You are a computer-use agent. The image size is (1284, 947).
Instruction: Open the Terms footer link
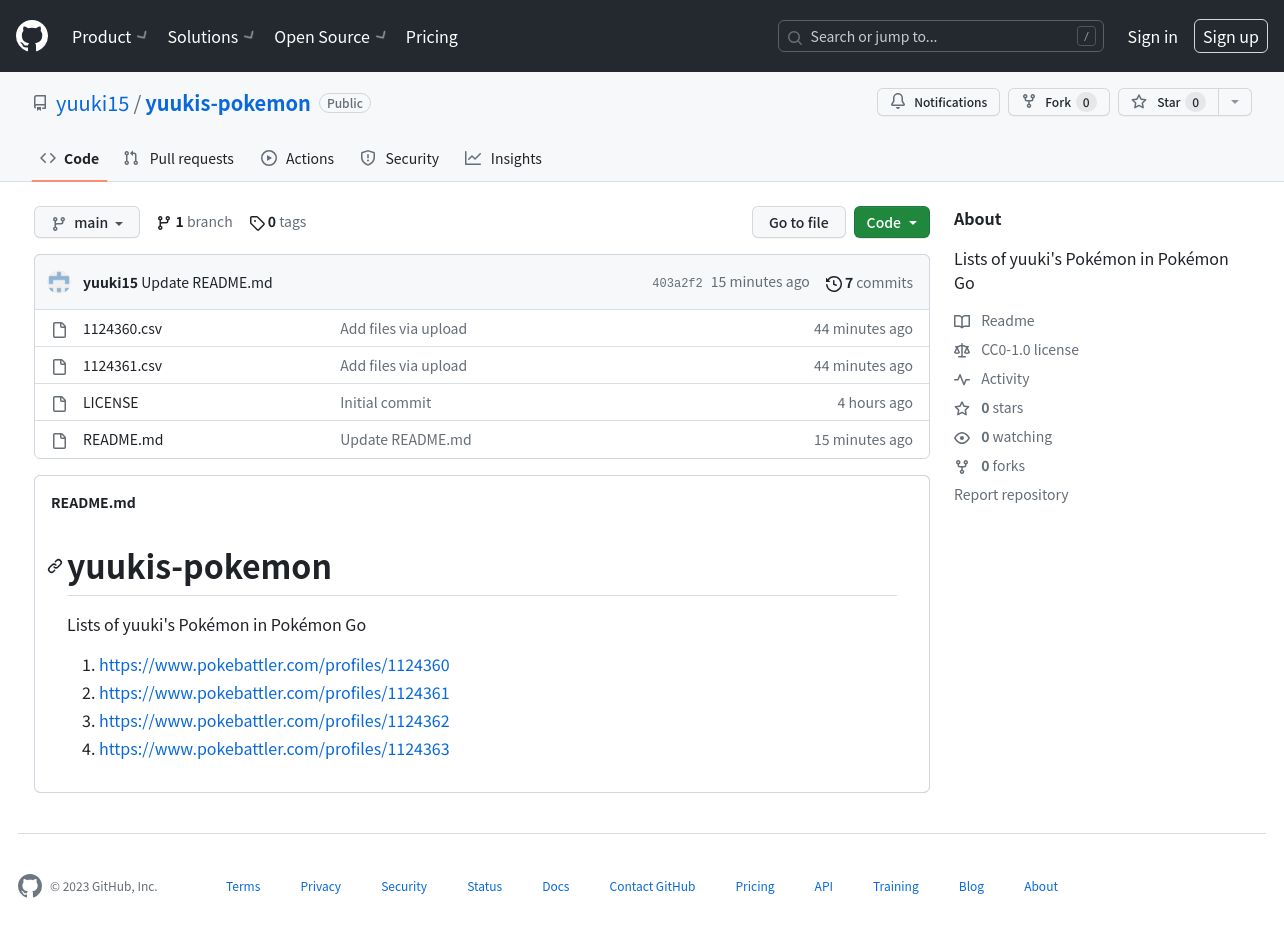point(243,886)
